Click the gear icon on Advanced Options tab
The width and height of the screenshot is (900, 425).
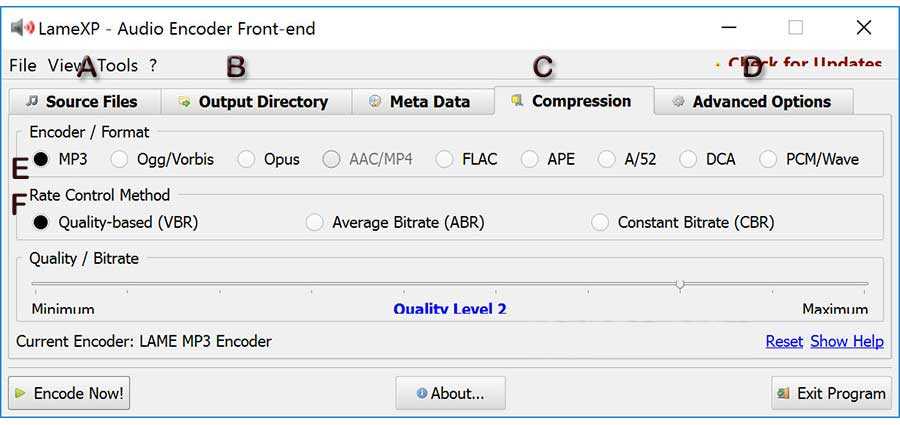click(678, 102)
